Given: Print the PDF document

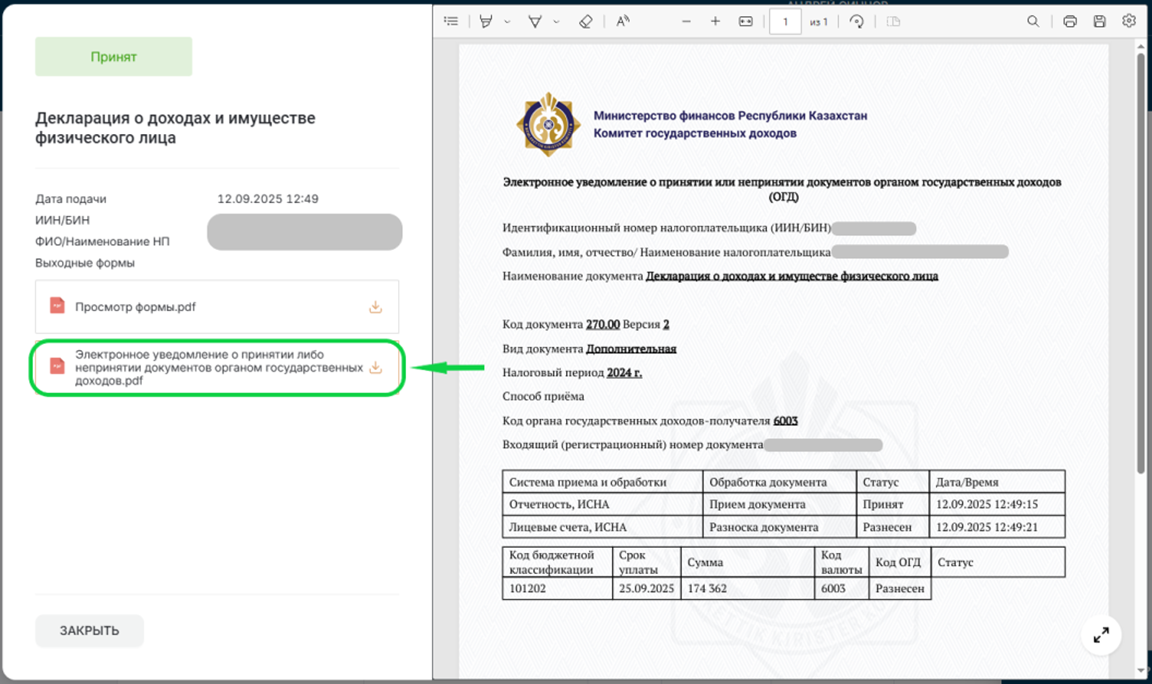Looking at the screenshot, I should [1070, 21].
